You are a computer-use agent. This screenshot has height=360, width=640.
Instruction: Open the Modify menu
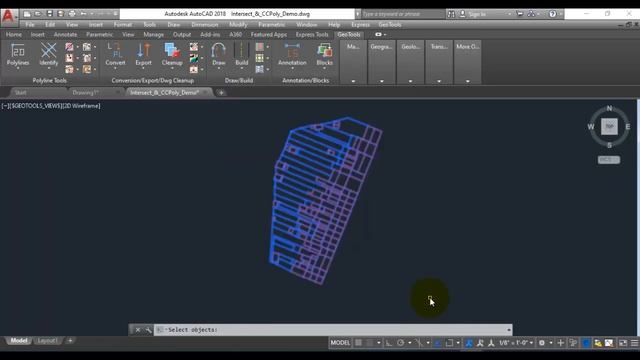(x=238, y=24)
